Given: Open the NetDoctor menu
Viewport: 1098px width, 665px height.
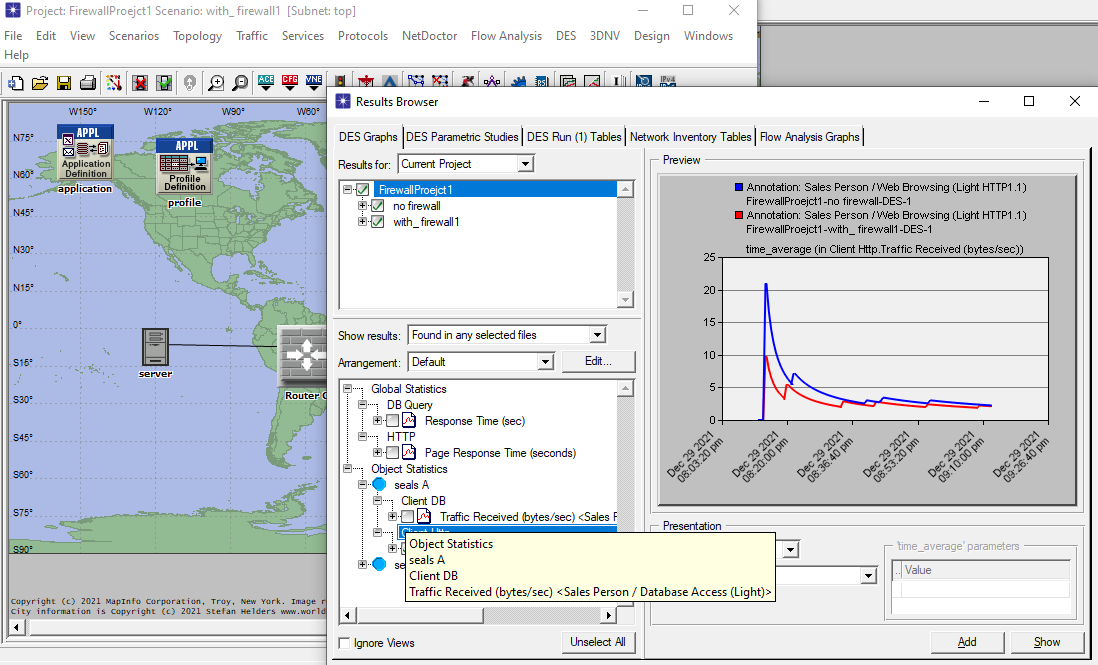Looking at the screenshot, I should 429,36.
